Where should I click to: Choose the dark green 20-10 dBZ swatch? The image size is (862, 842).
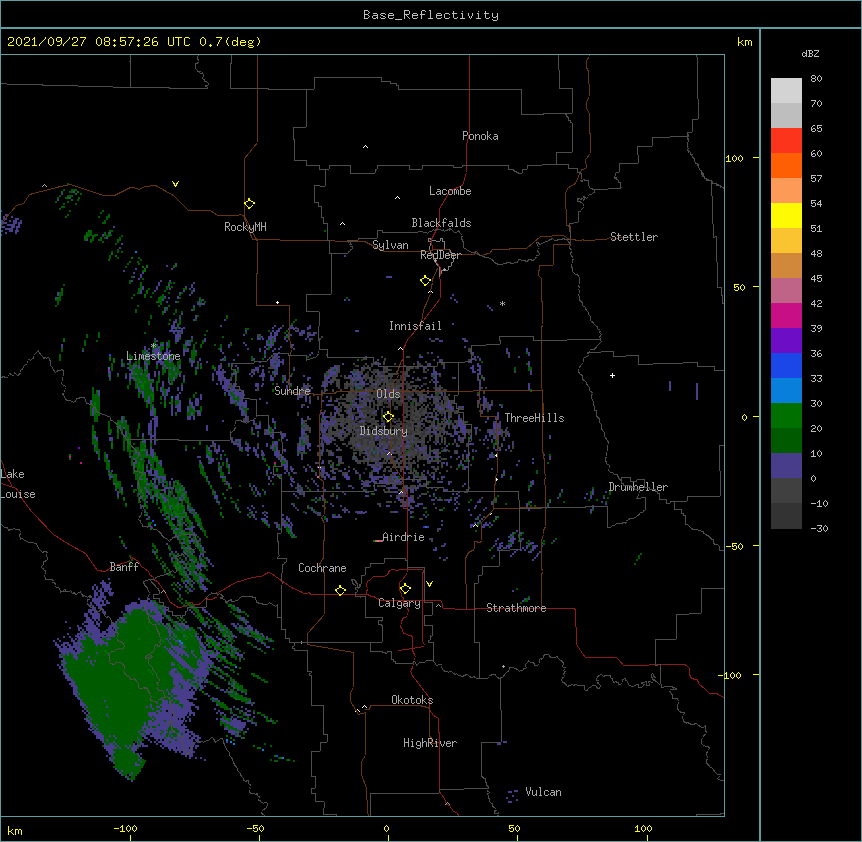(786, 441)
